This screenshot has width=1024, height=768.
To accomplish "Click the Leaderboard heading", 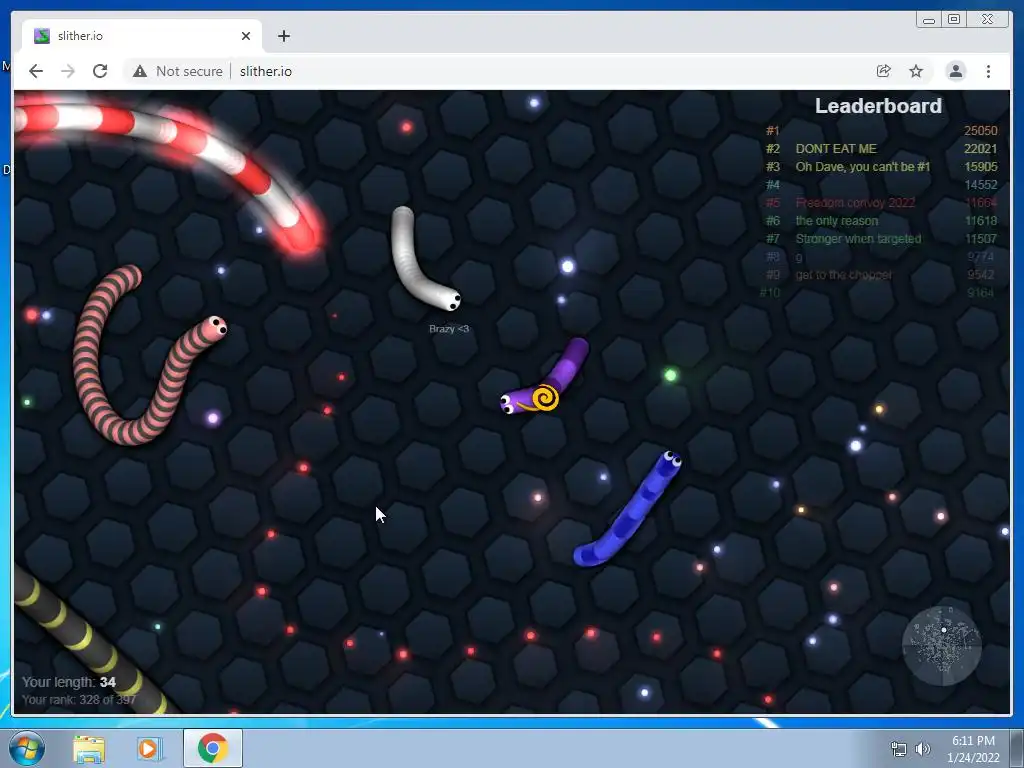I will point(878,106).
